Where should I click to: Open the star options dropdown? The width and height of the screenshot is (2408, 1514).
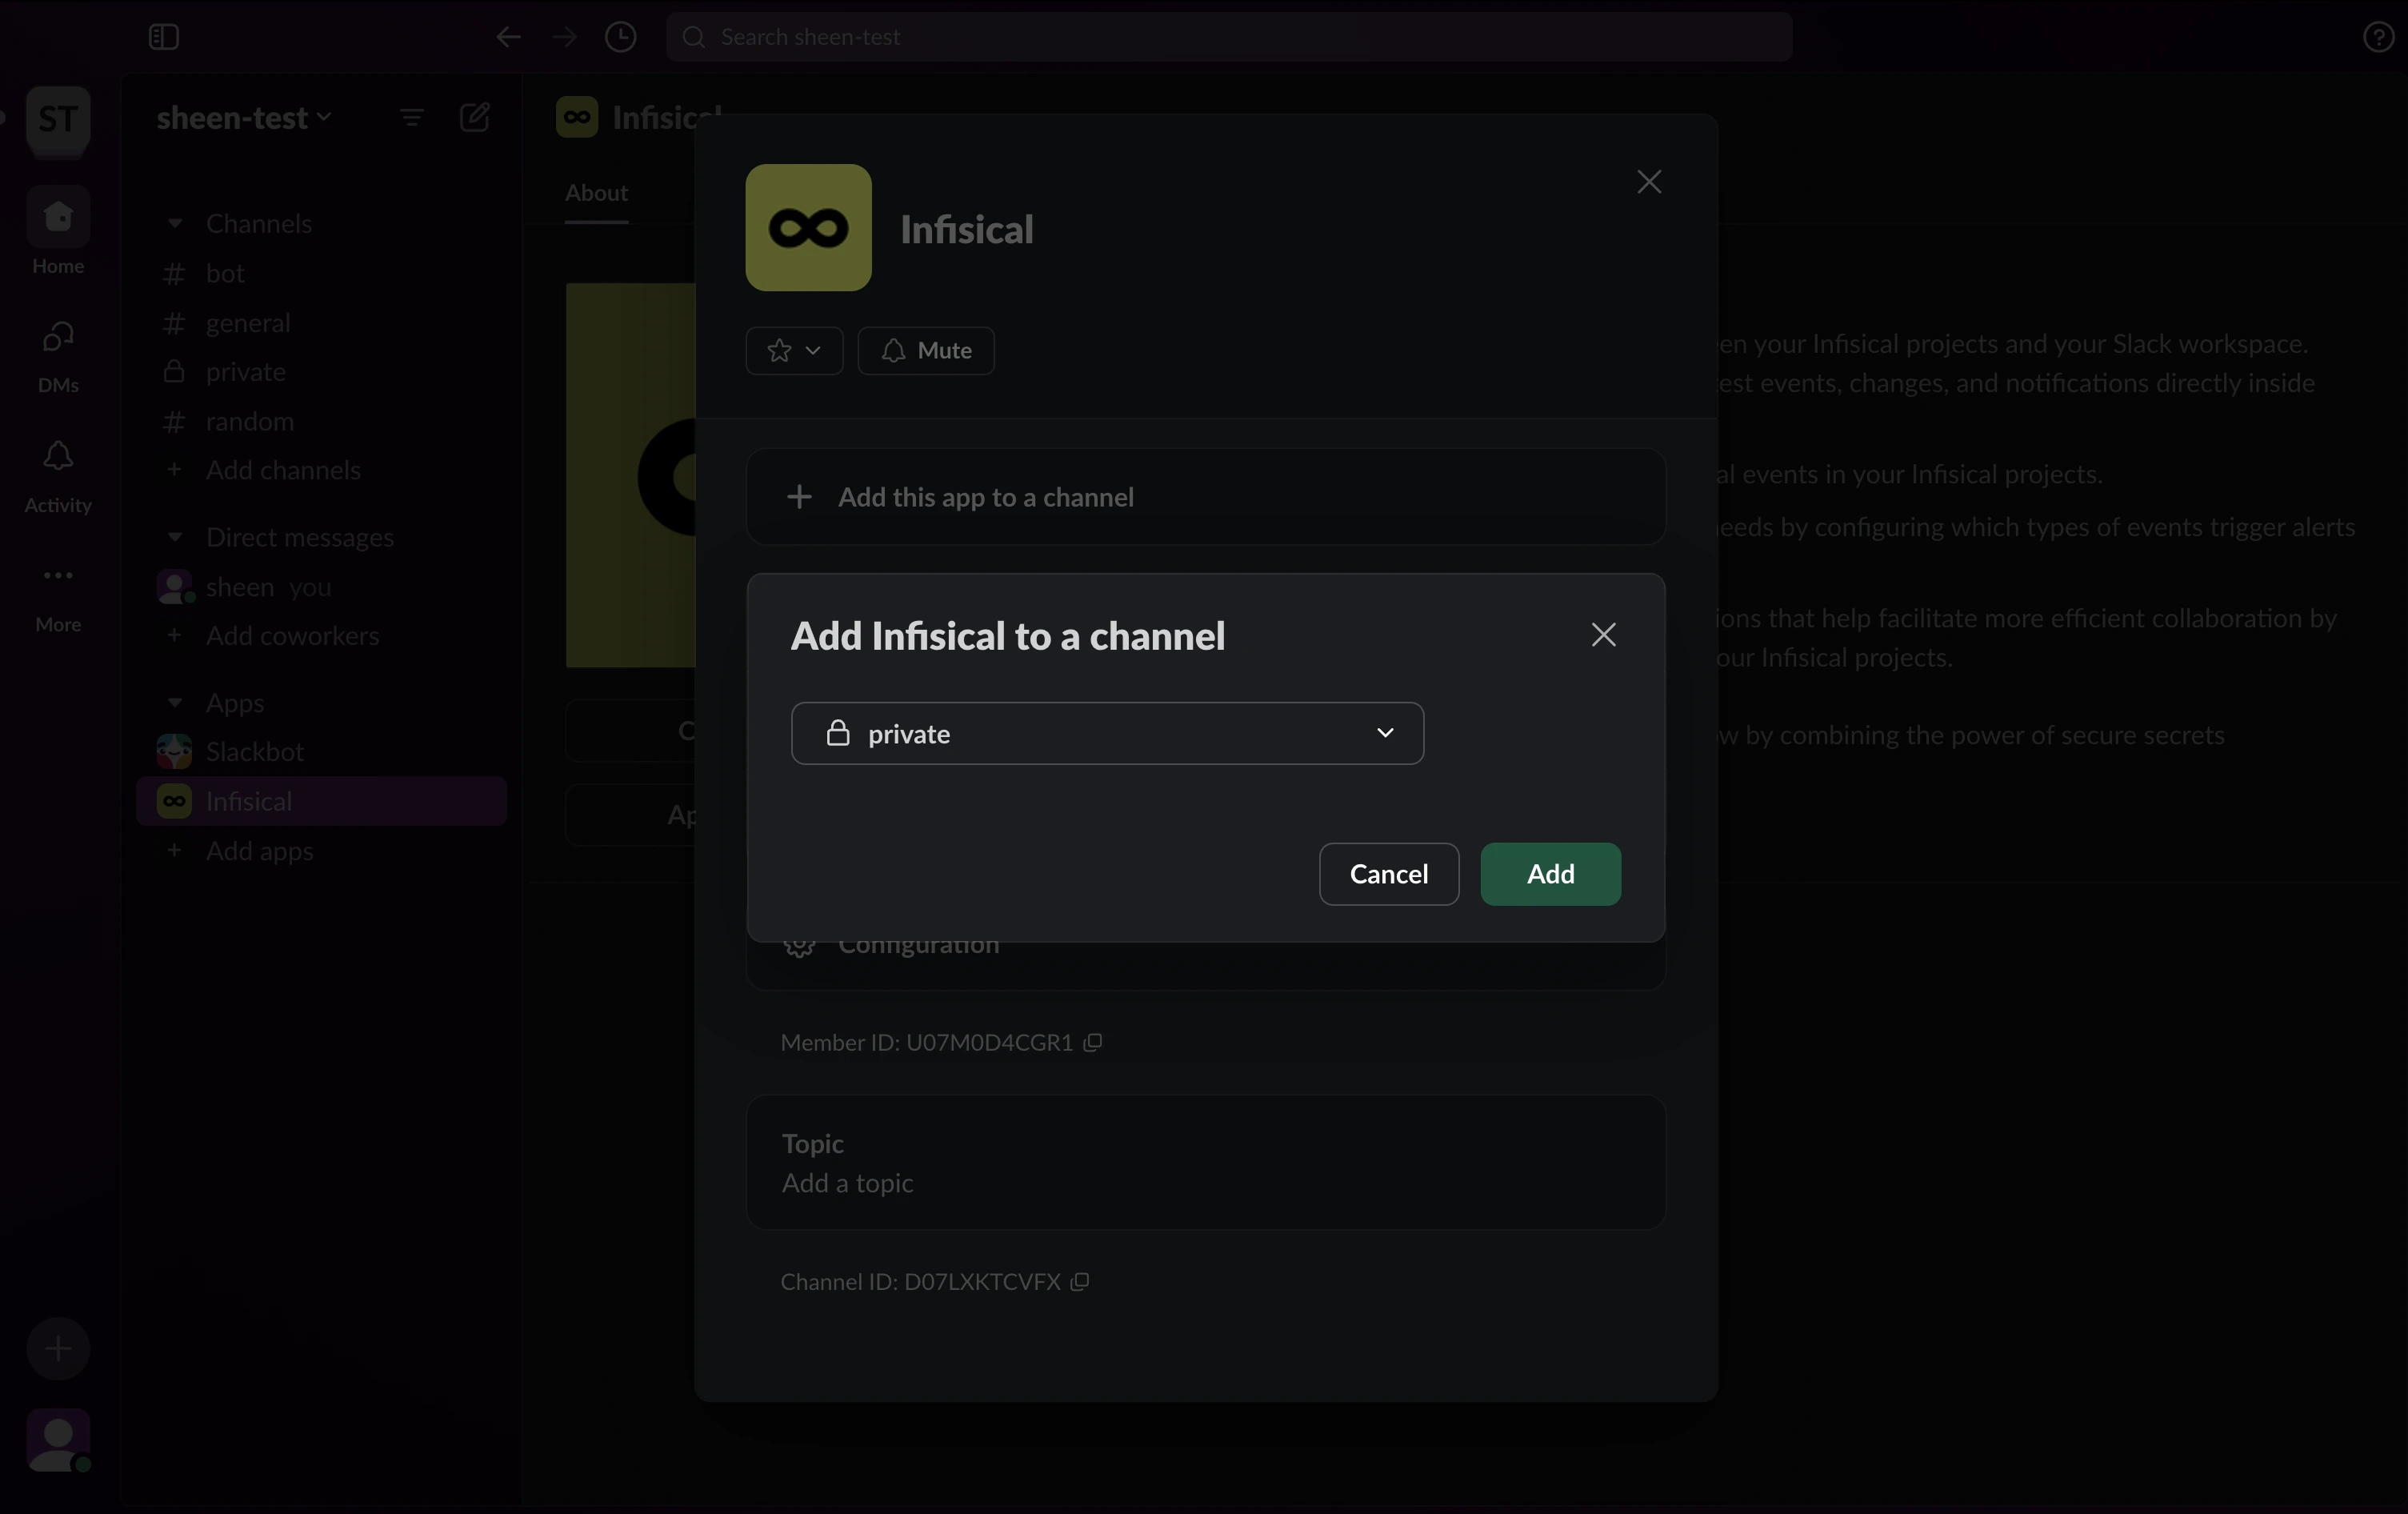pyautogui.click(x=794, y=351)
